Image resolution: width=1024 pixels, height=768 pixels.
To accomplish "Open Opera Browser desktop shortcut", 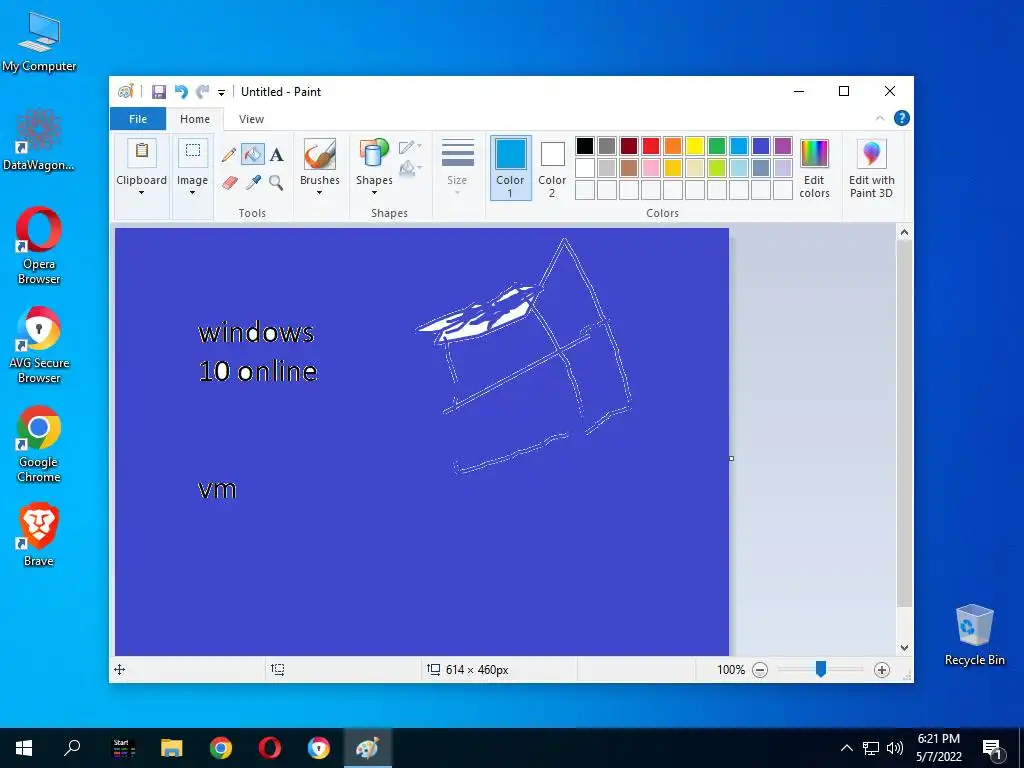I will (39, 246).
